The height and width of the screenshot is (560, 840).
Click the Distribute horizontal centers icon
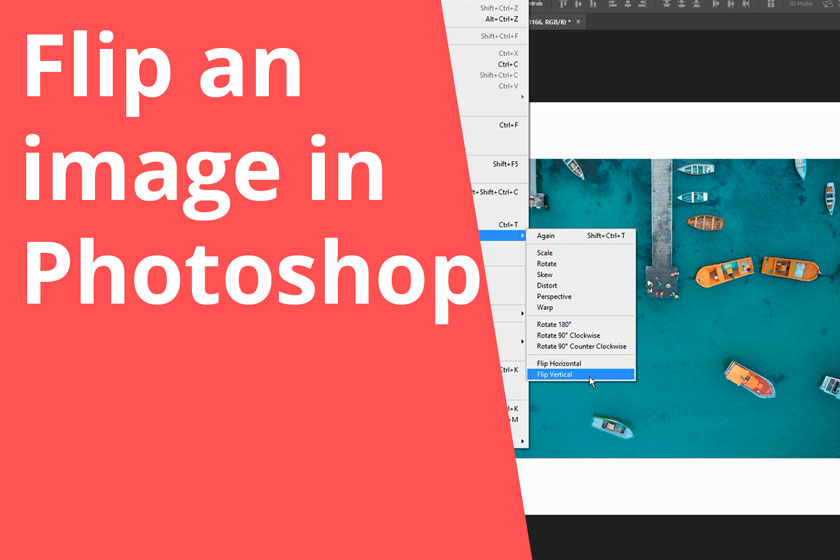731,4
